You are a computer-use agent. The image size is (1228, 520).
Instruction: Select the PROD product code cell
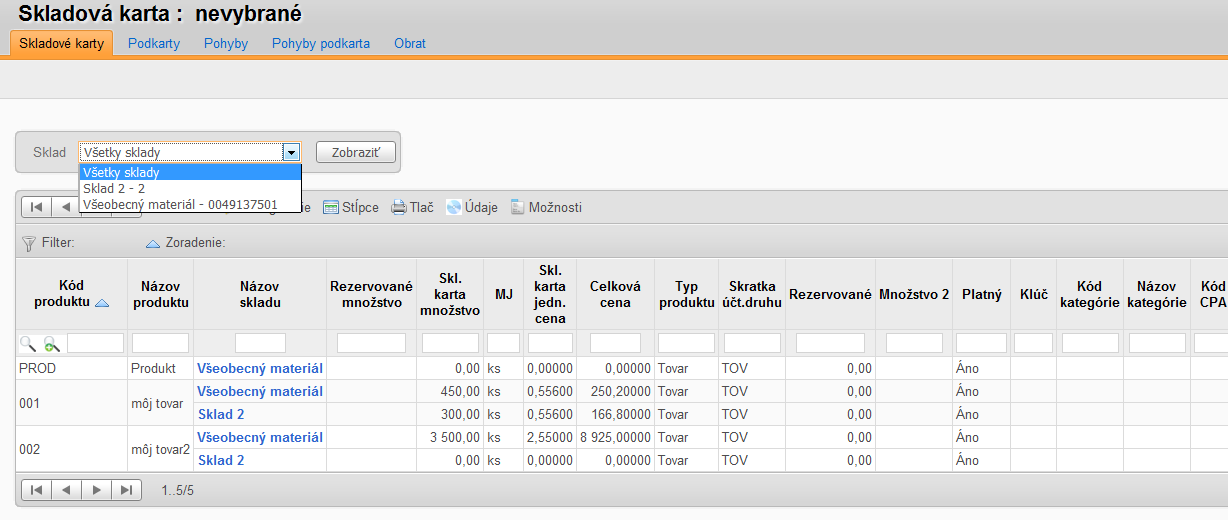[71, 368]
